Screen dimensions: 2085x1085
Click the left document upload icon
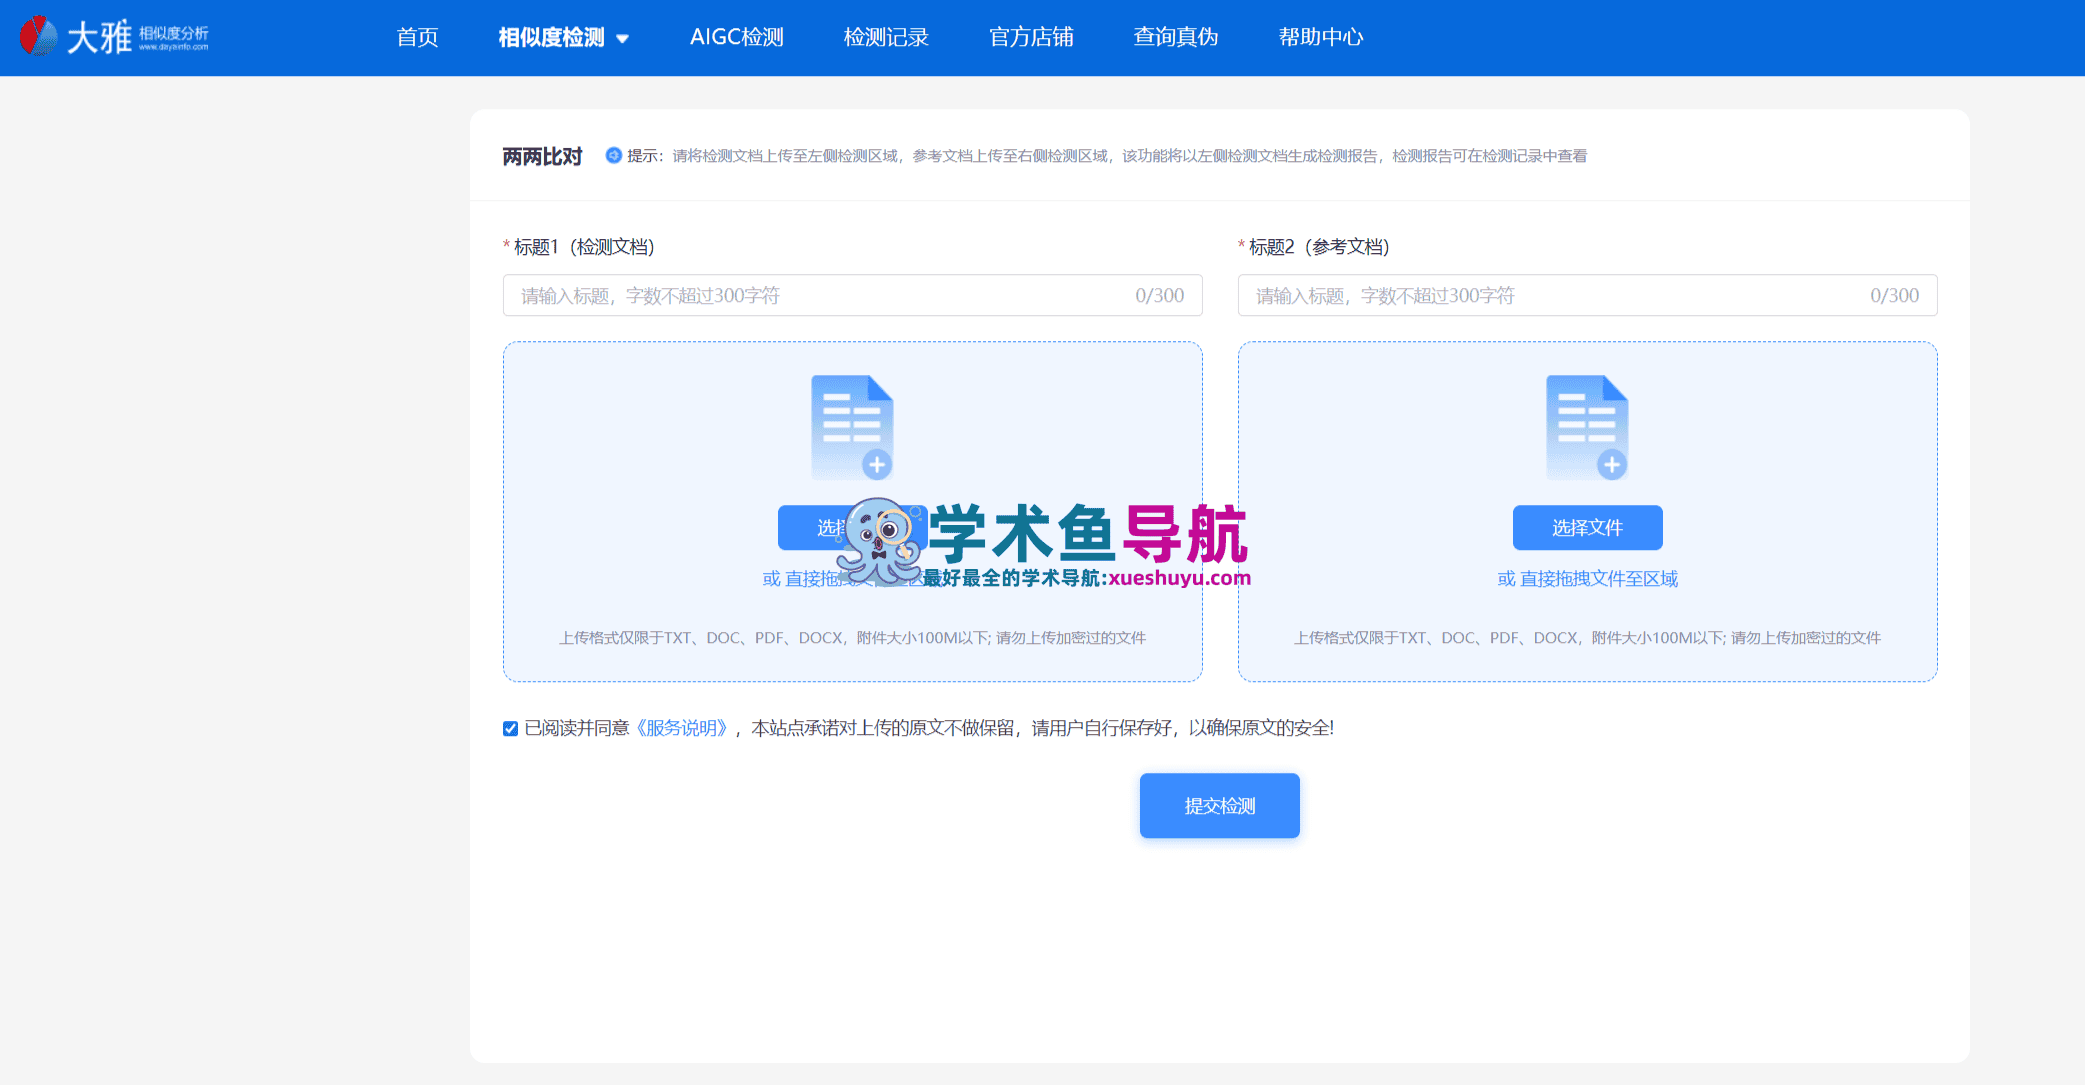click(x=852, y=428)
